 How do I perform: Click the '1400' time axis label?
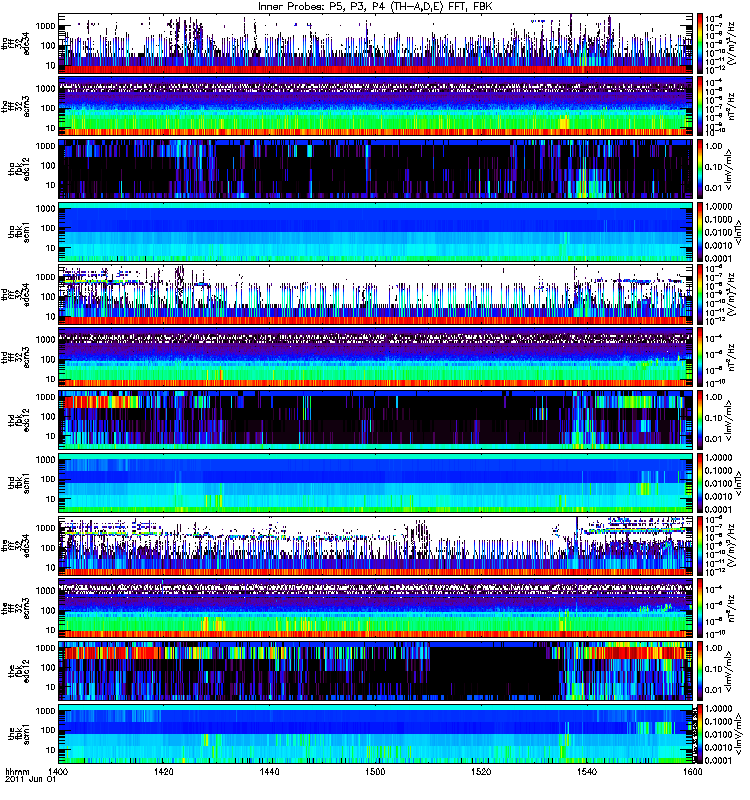pos(59,772)
